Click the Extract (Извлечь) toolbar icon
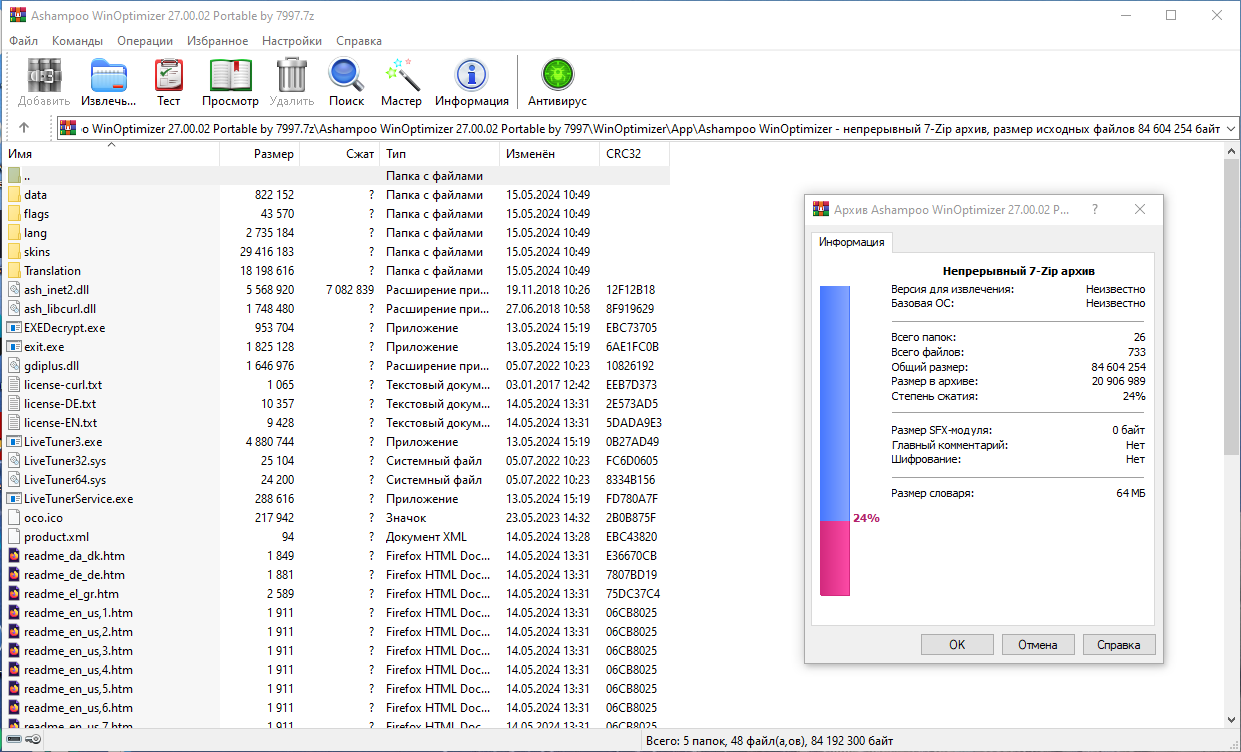The width and height of the screenshot is (1241, 752). click(108, 77)
